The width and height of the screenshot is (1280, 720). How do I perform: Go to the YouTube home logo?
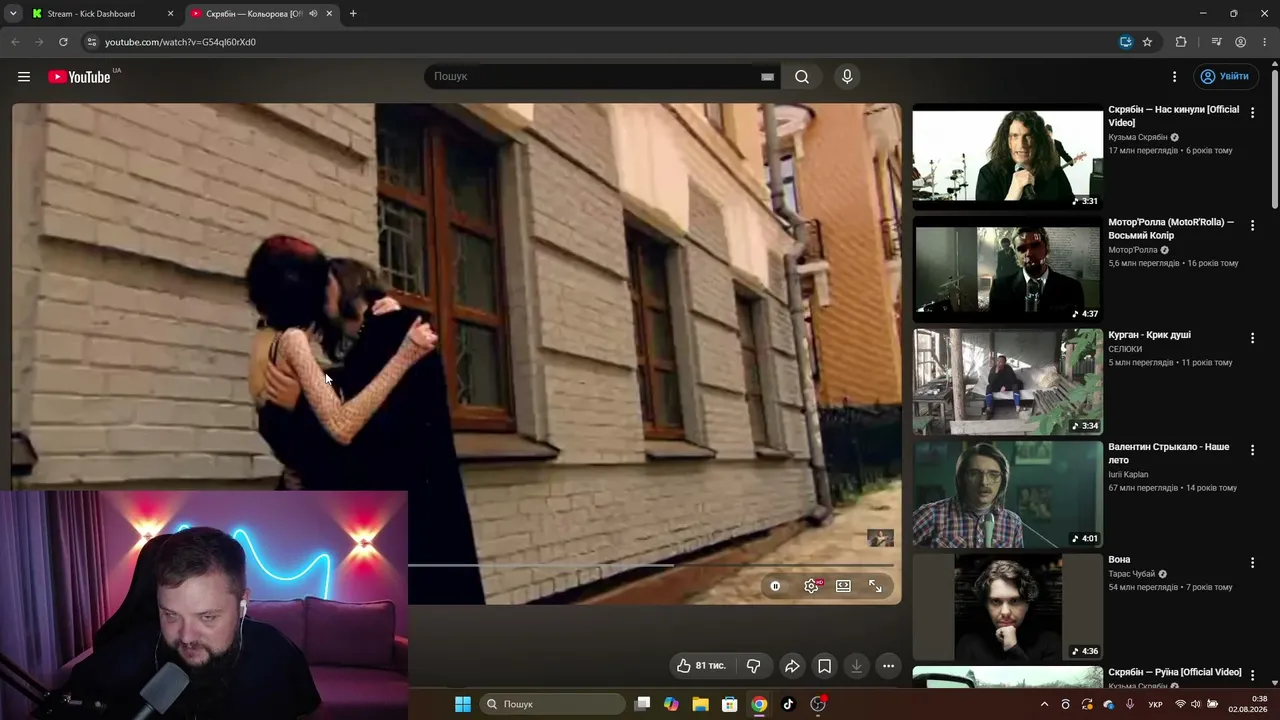[x=79, y=77]
